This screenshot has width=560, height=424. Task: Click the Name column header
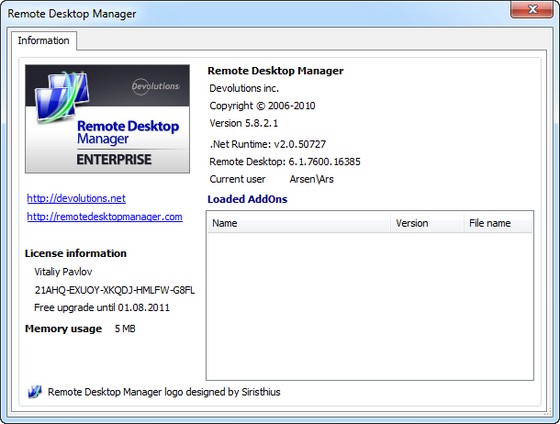pyautogui.click(x=299, y=223)
